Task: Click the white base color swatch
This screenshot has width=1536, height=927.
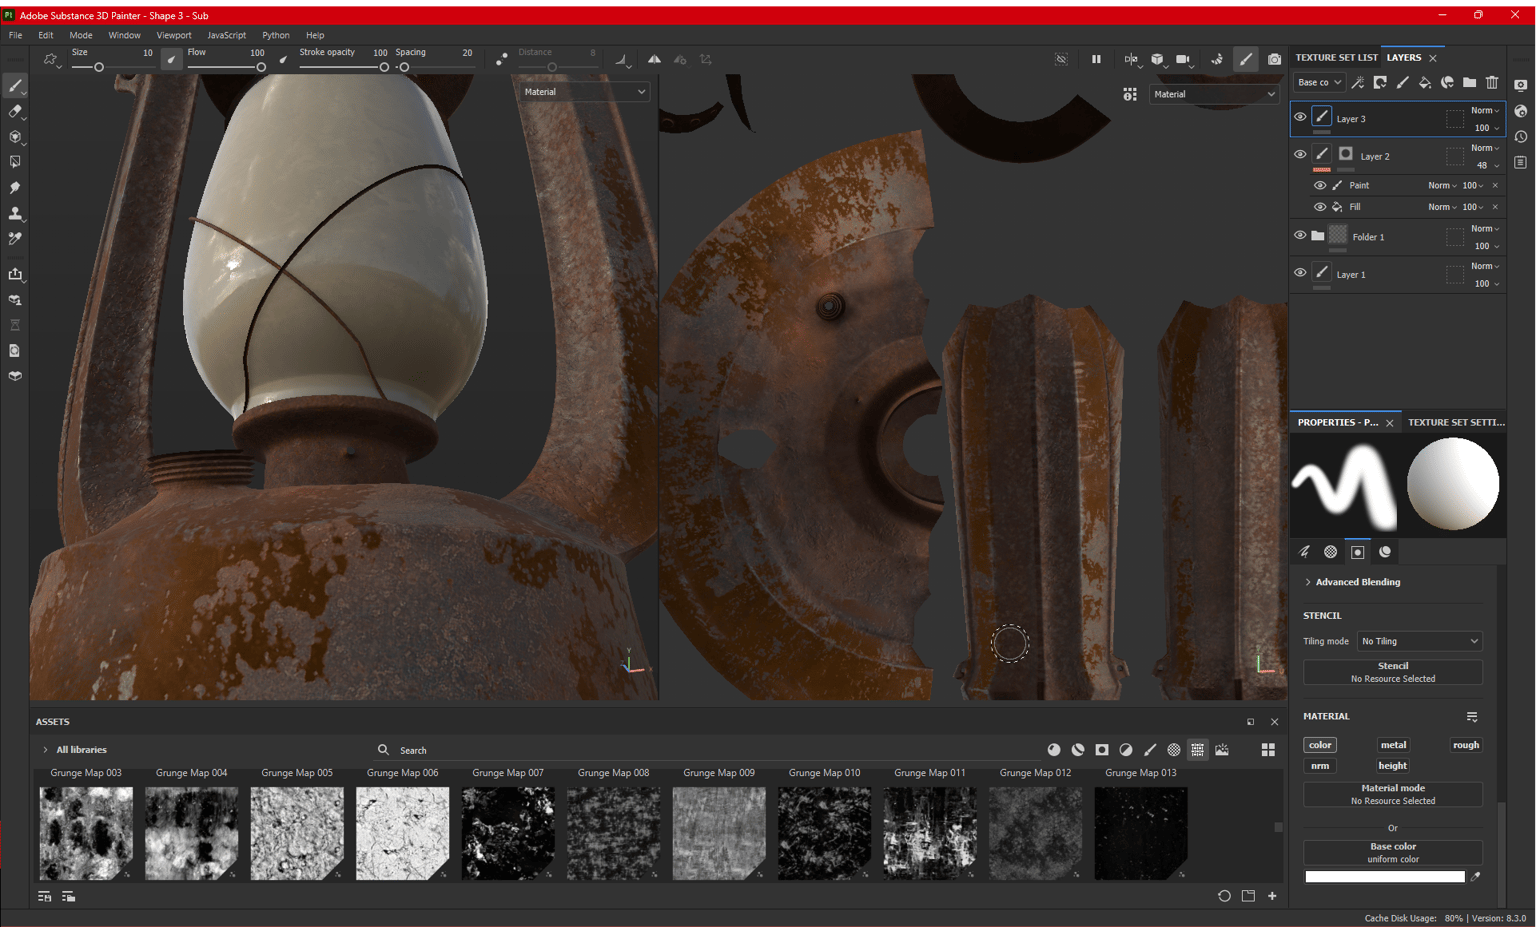Action: click(x=1384, y=877)
